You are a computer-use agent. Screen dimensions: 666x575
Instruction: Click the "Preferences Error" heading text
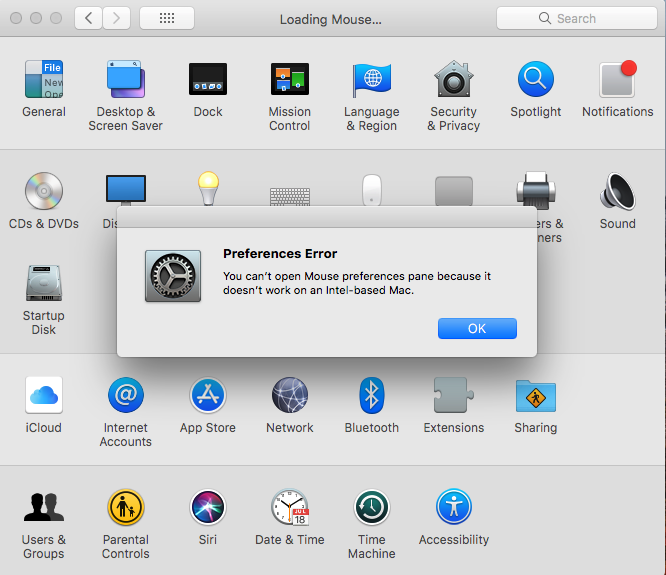click(280, 254)
